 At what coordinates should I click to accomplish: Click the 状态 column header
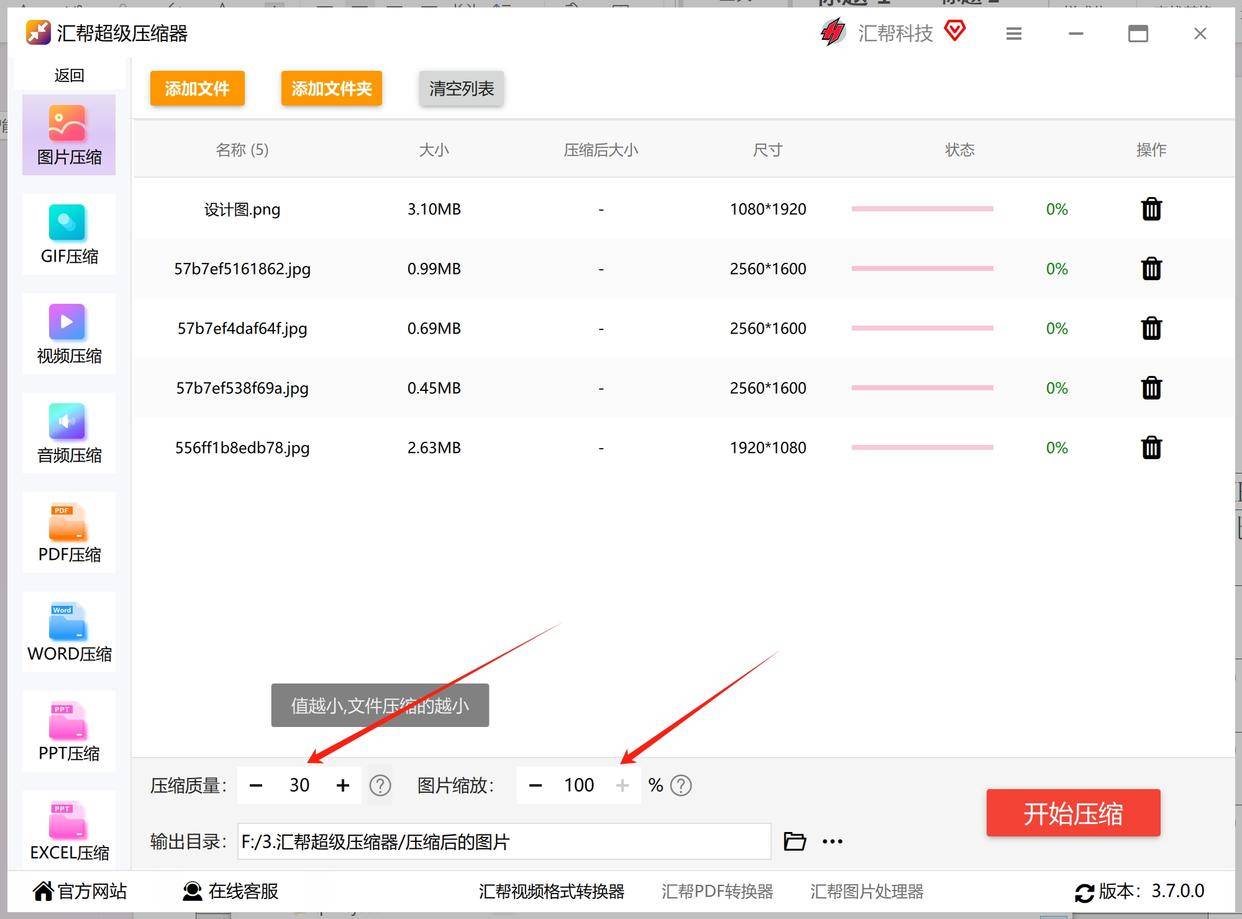pos(960,149)
